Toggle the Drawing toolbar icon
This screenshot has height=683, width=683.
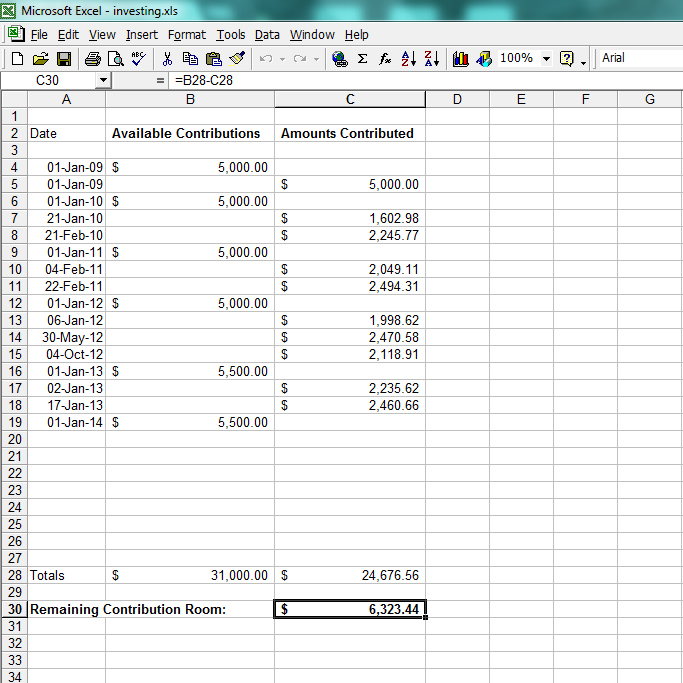(x=484, y=58)
